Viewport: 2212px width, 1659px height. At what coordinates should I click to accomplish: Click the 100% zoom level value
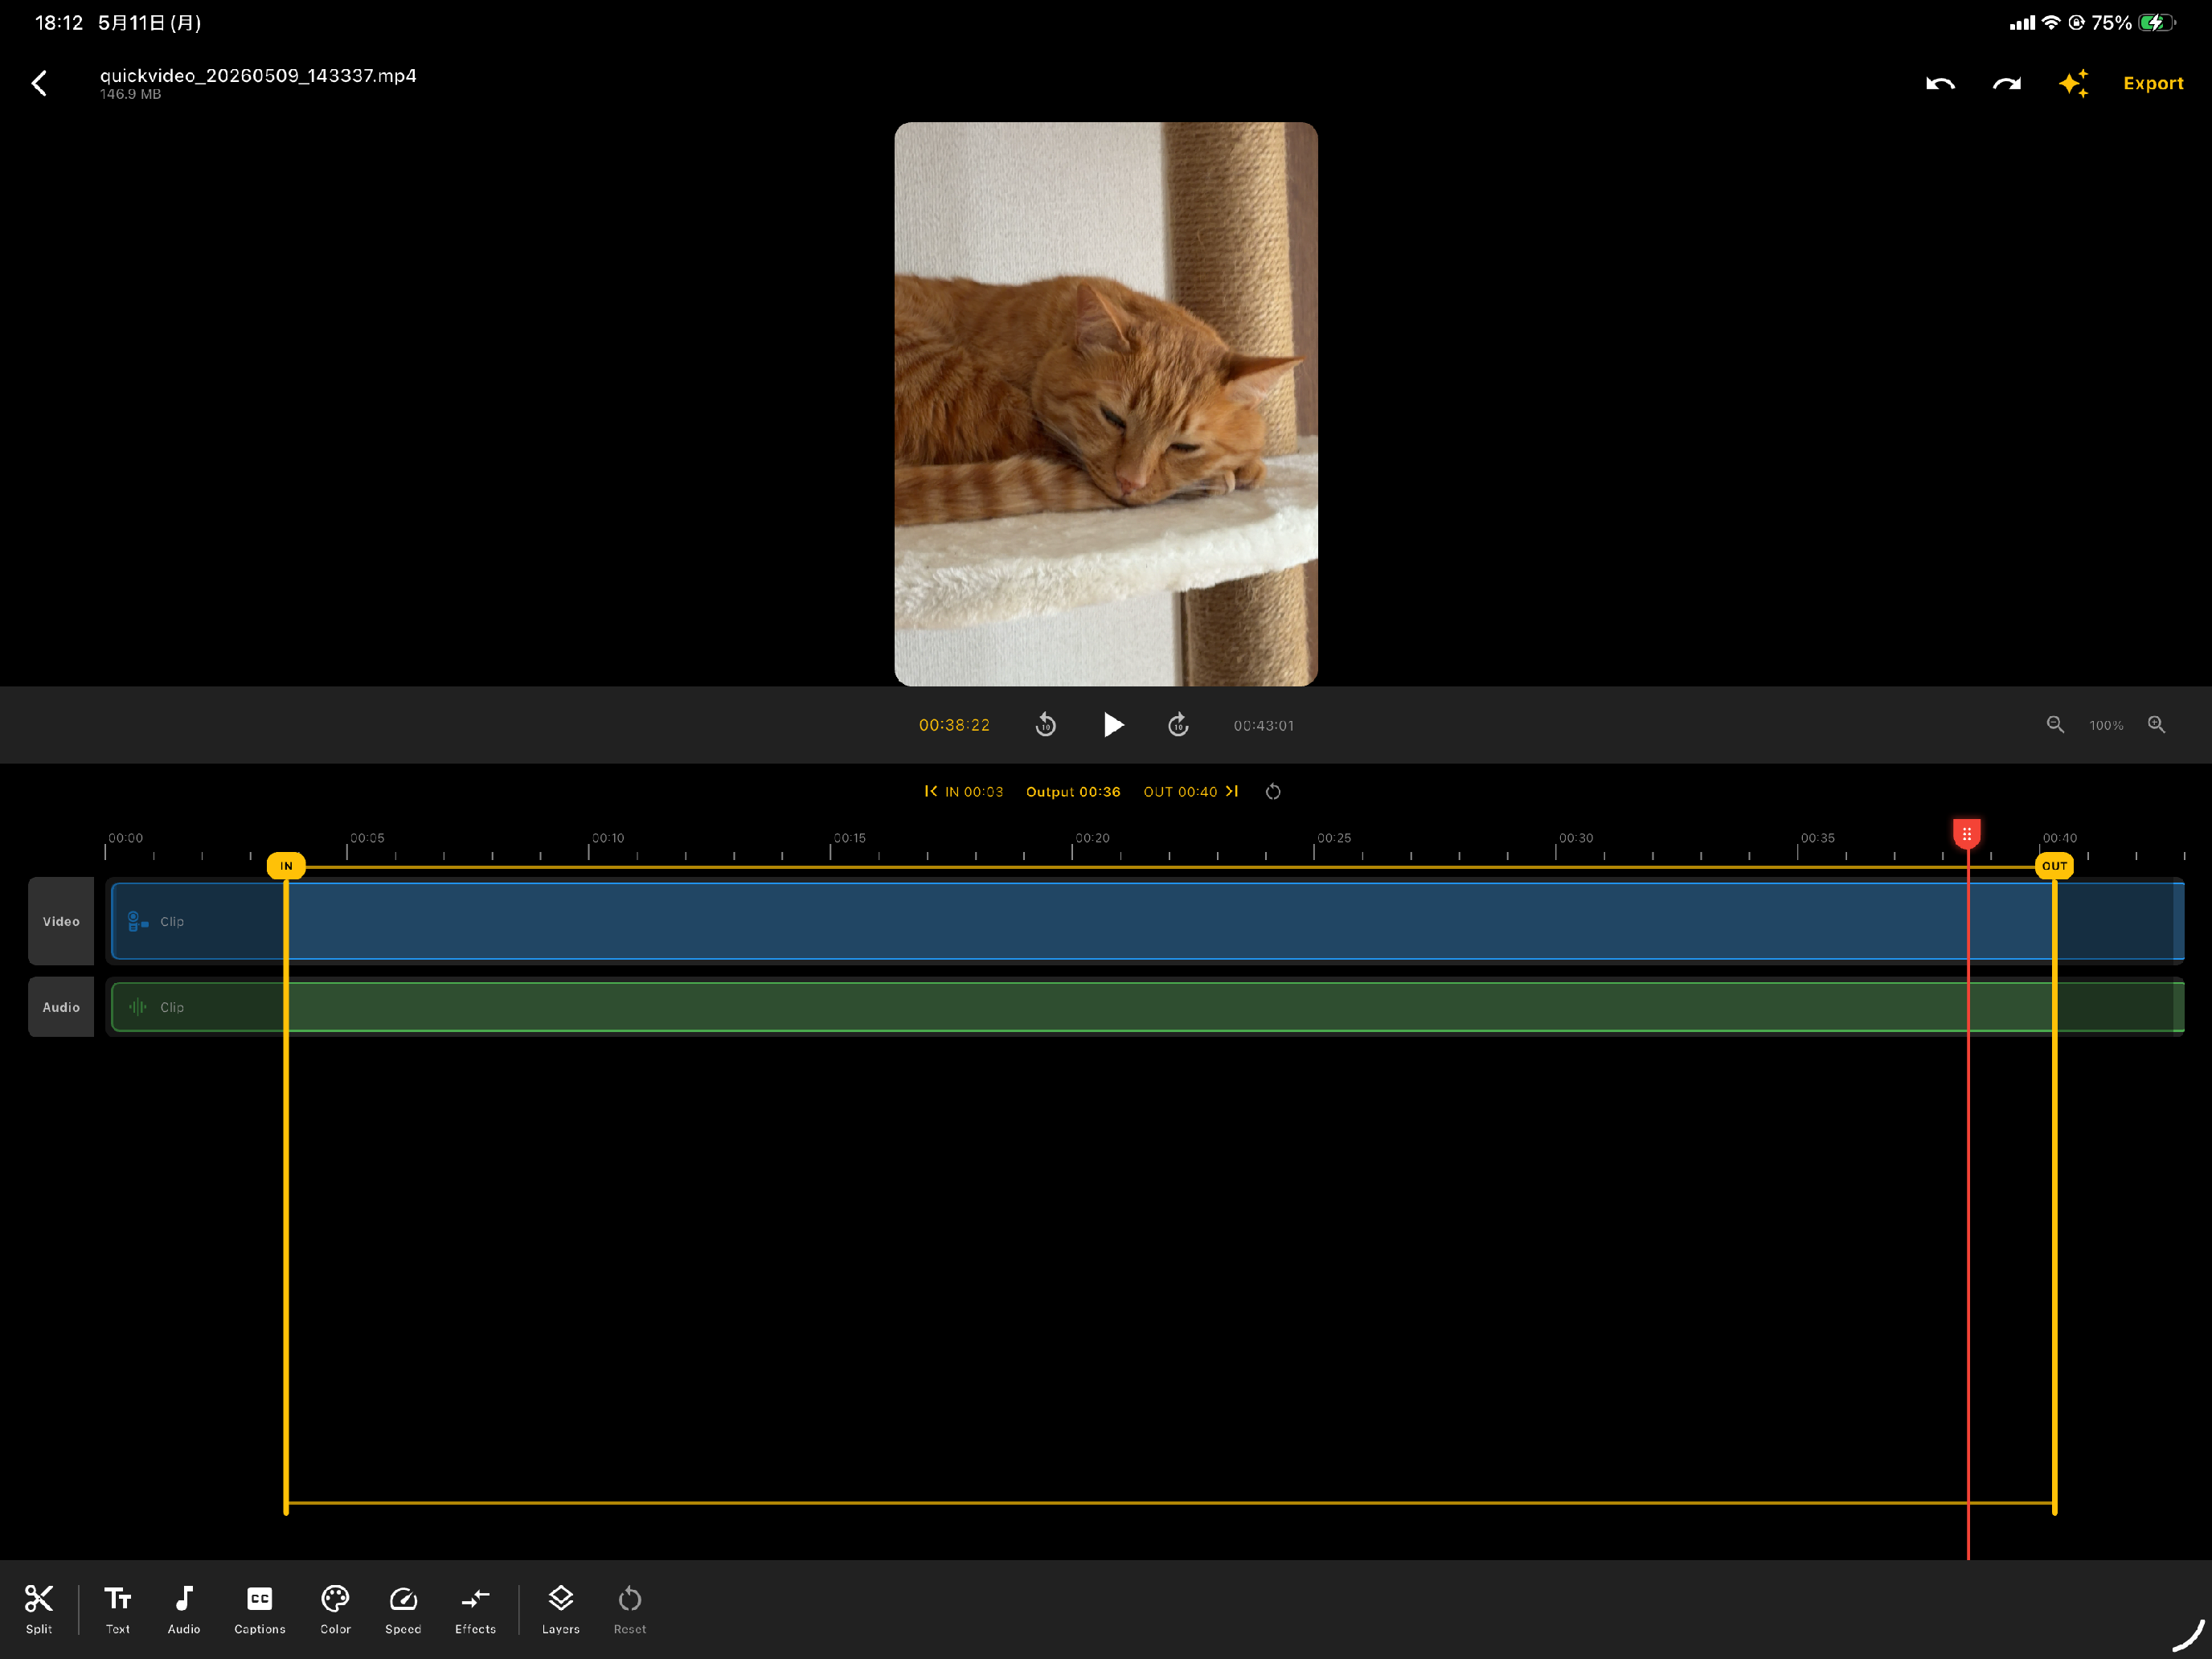point(2106,726)
